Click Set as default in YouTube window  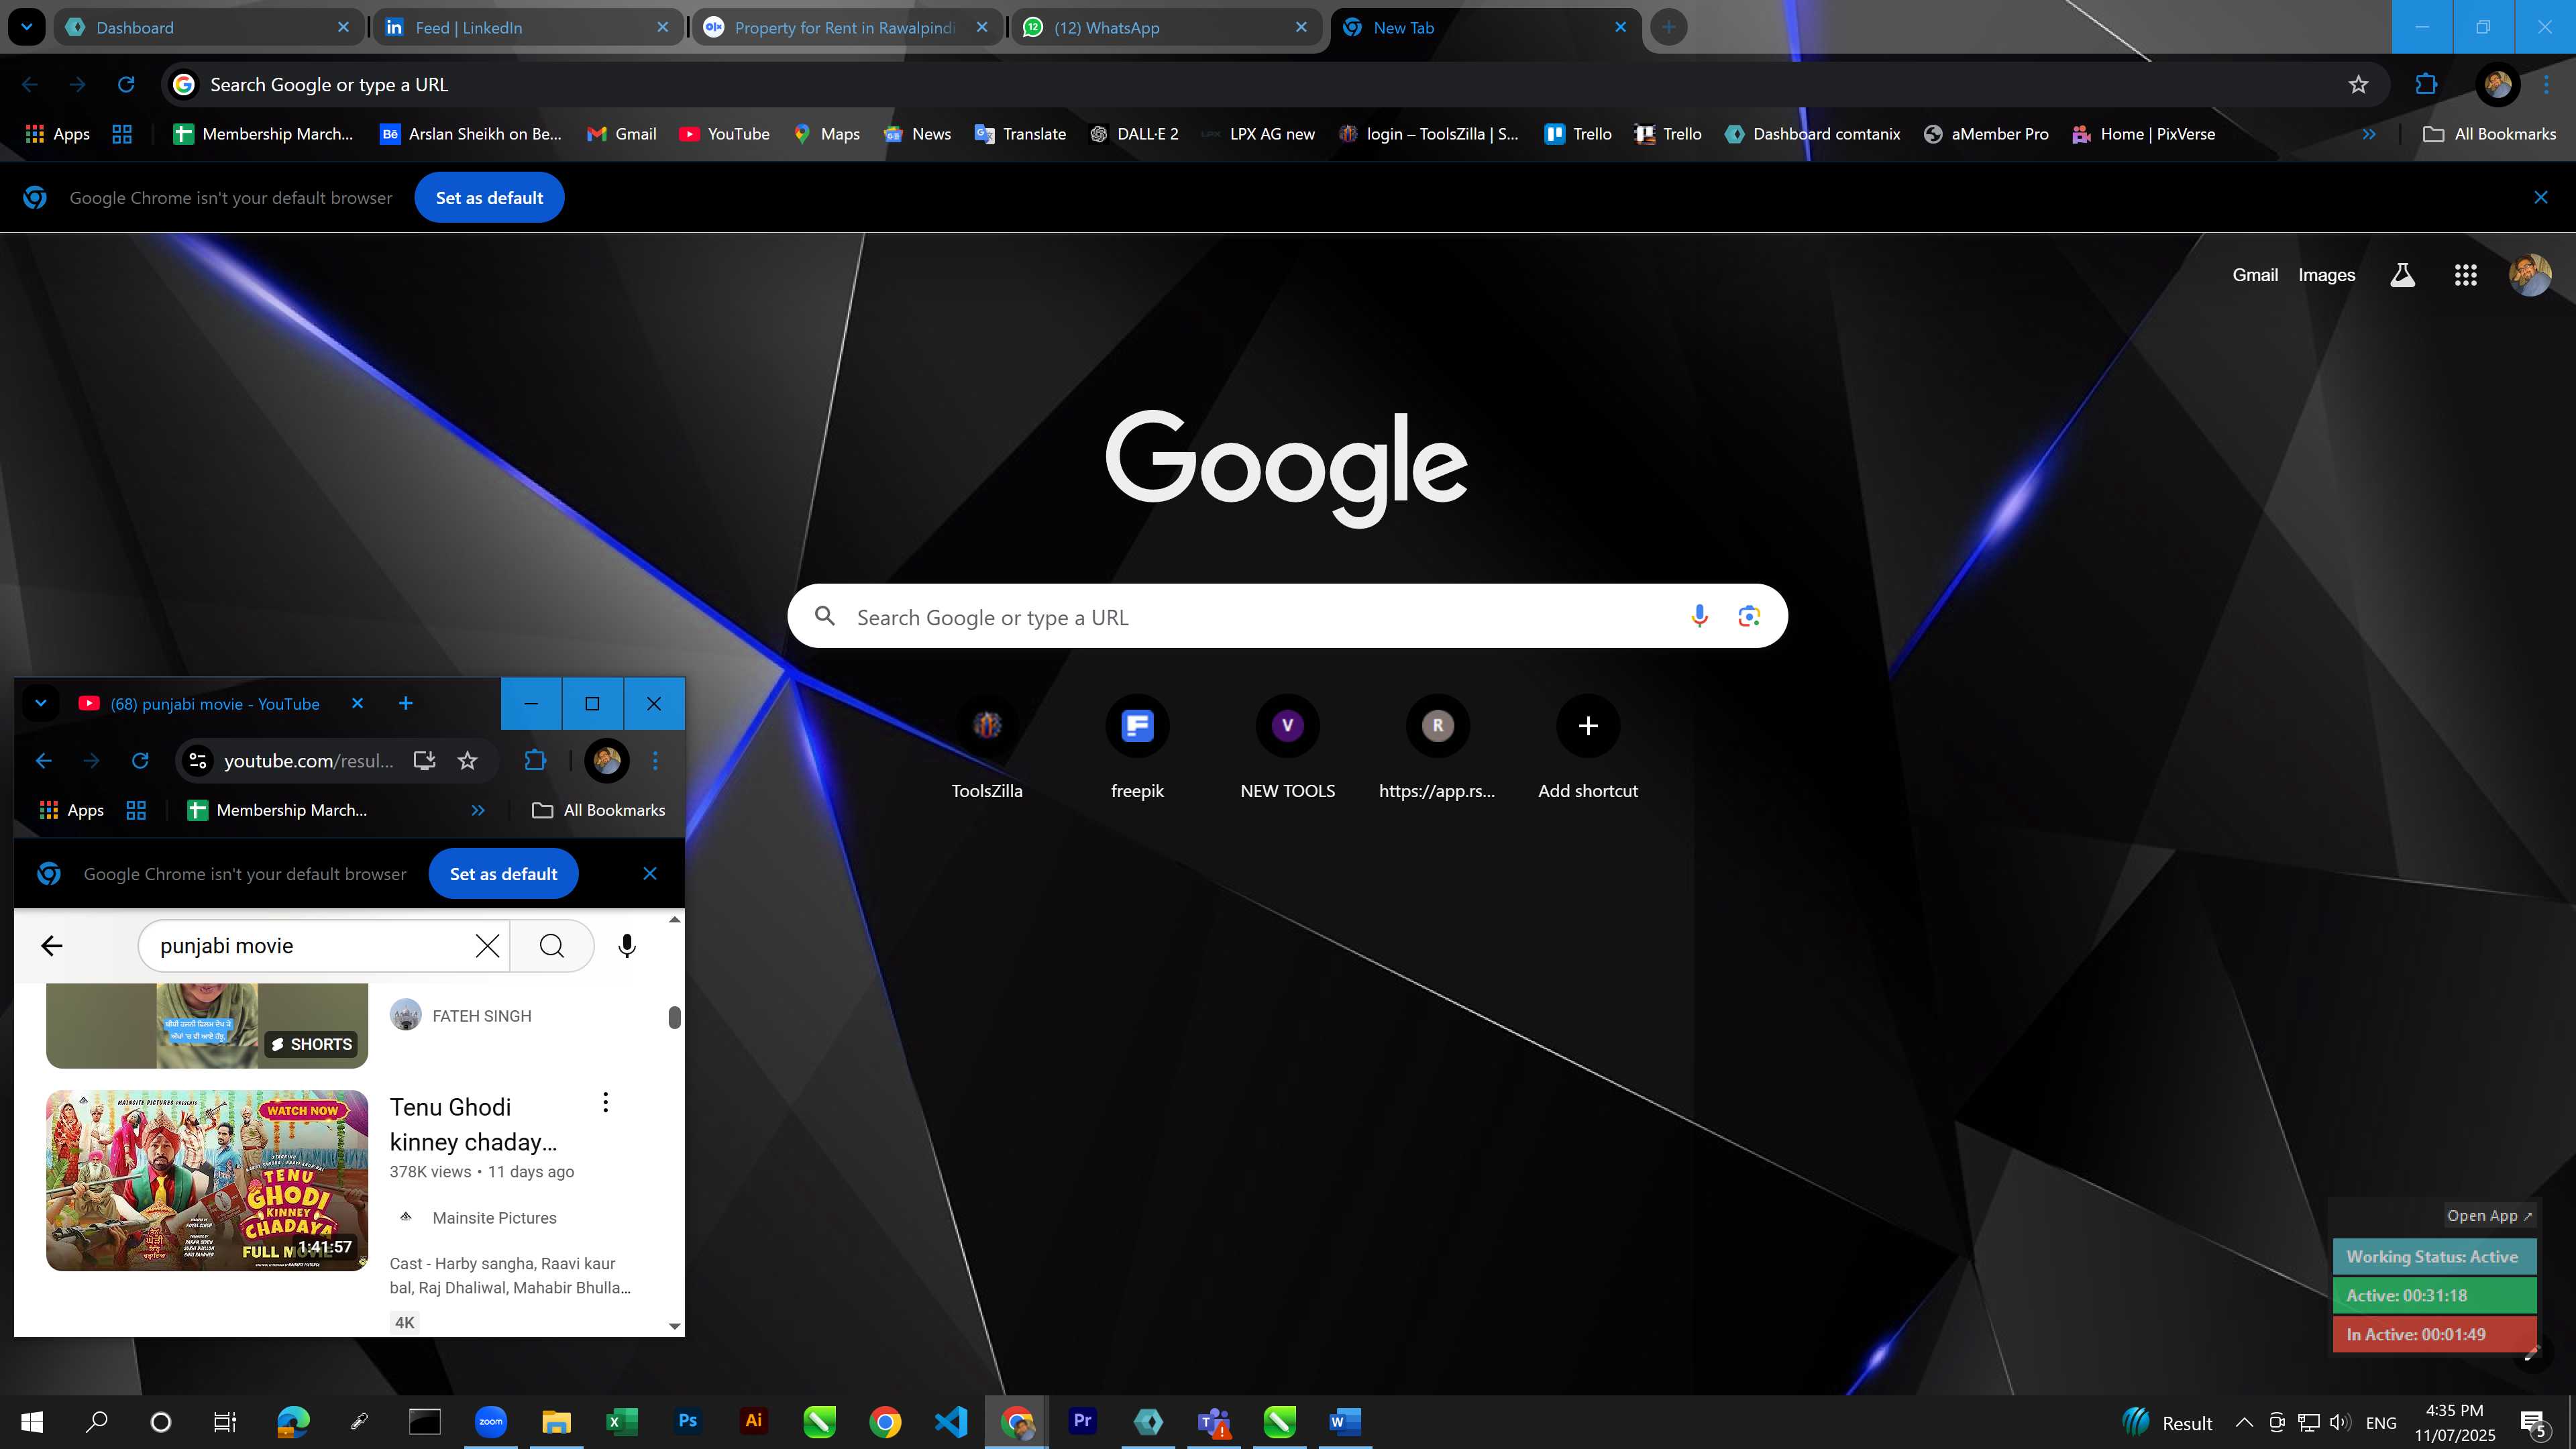point(503,874)
